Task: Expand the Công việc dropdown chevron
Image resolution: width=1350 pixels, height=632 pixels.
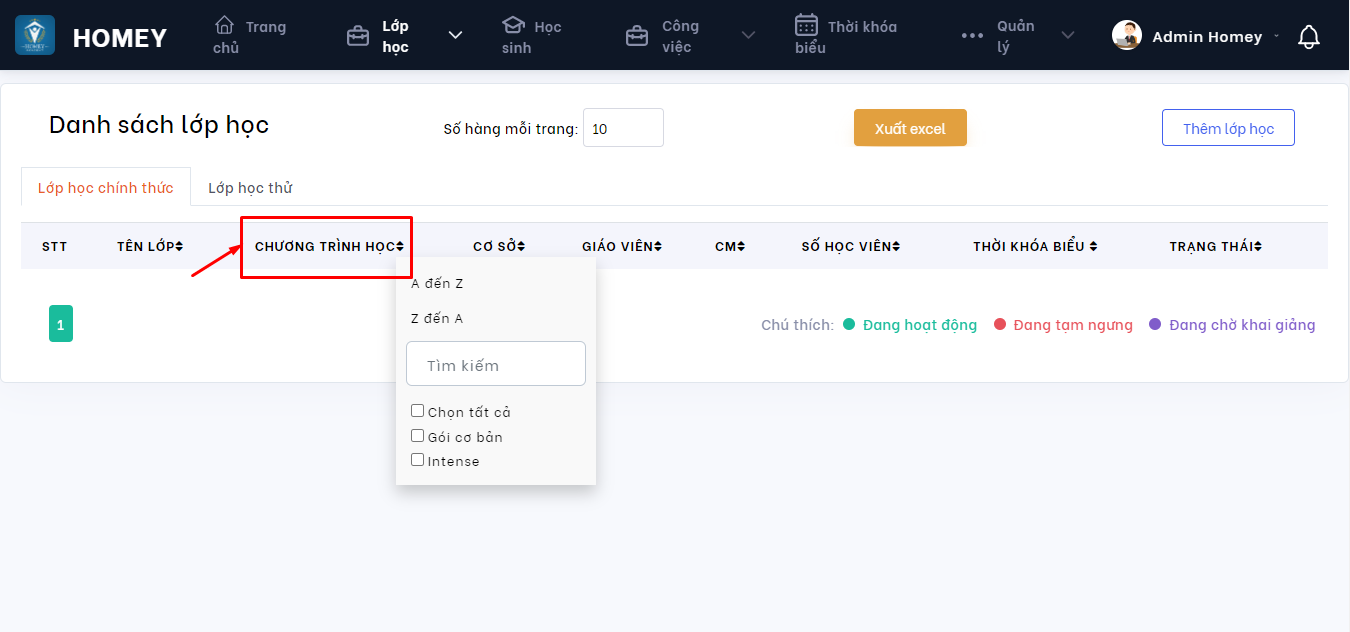Action: 748,36
